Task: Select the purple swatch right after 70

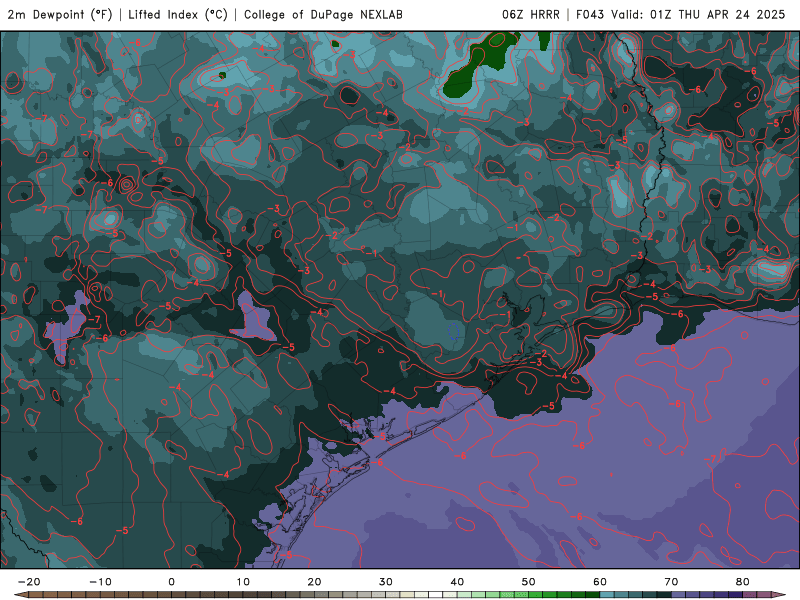Action: pyautogui.click(x=679, y=594)
